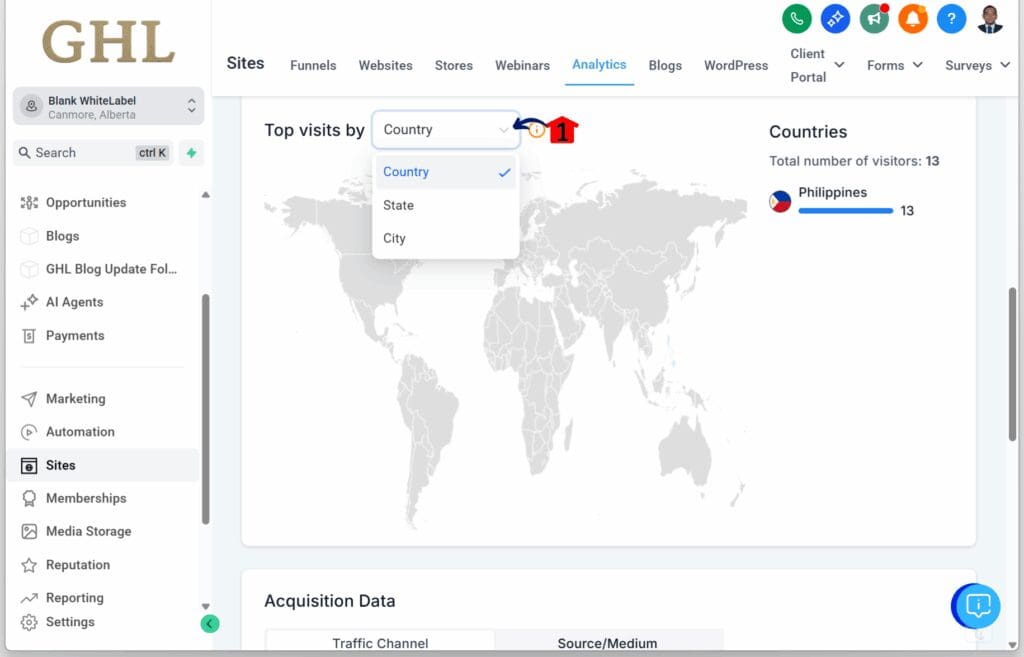Open the Surveys dropdown

[x=976, y=65]
